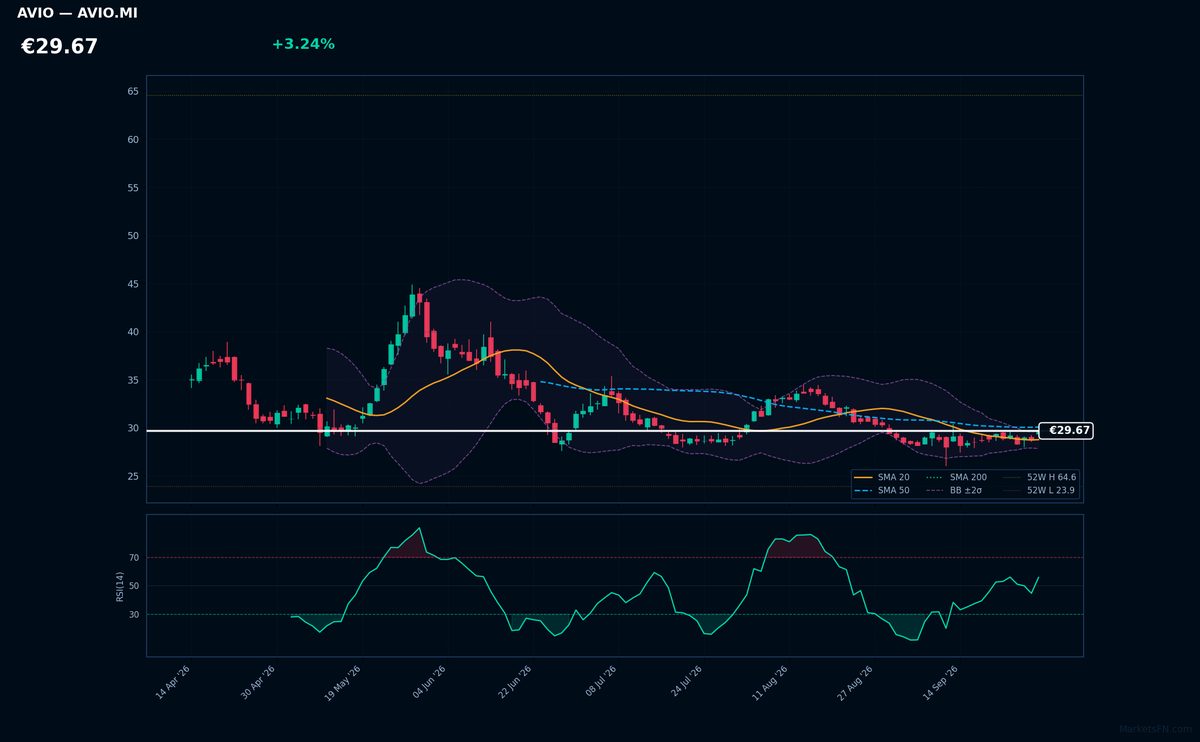Screen dimensions: 1200x742
Task: Click the large €29.67 price in header
Action: pos(59,47)
